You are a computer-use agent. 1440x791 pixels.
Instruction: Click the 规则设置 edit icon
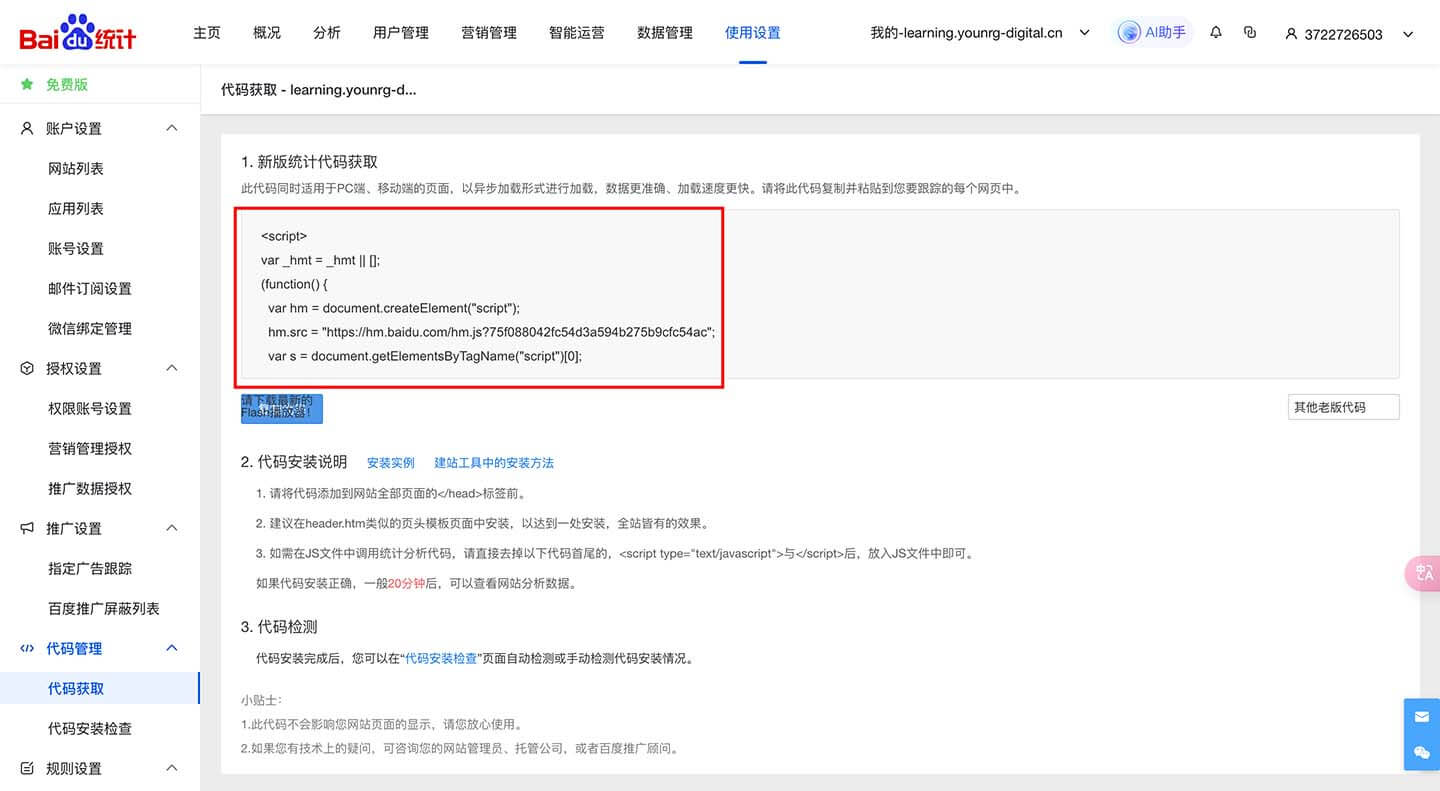click(27, 768)
